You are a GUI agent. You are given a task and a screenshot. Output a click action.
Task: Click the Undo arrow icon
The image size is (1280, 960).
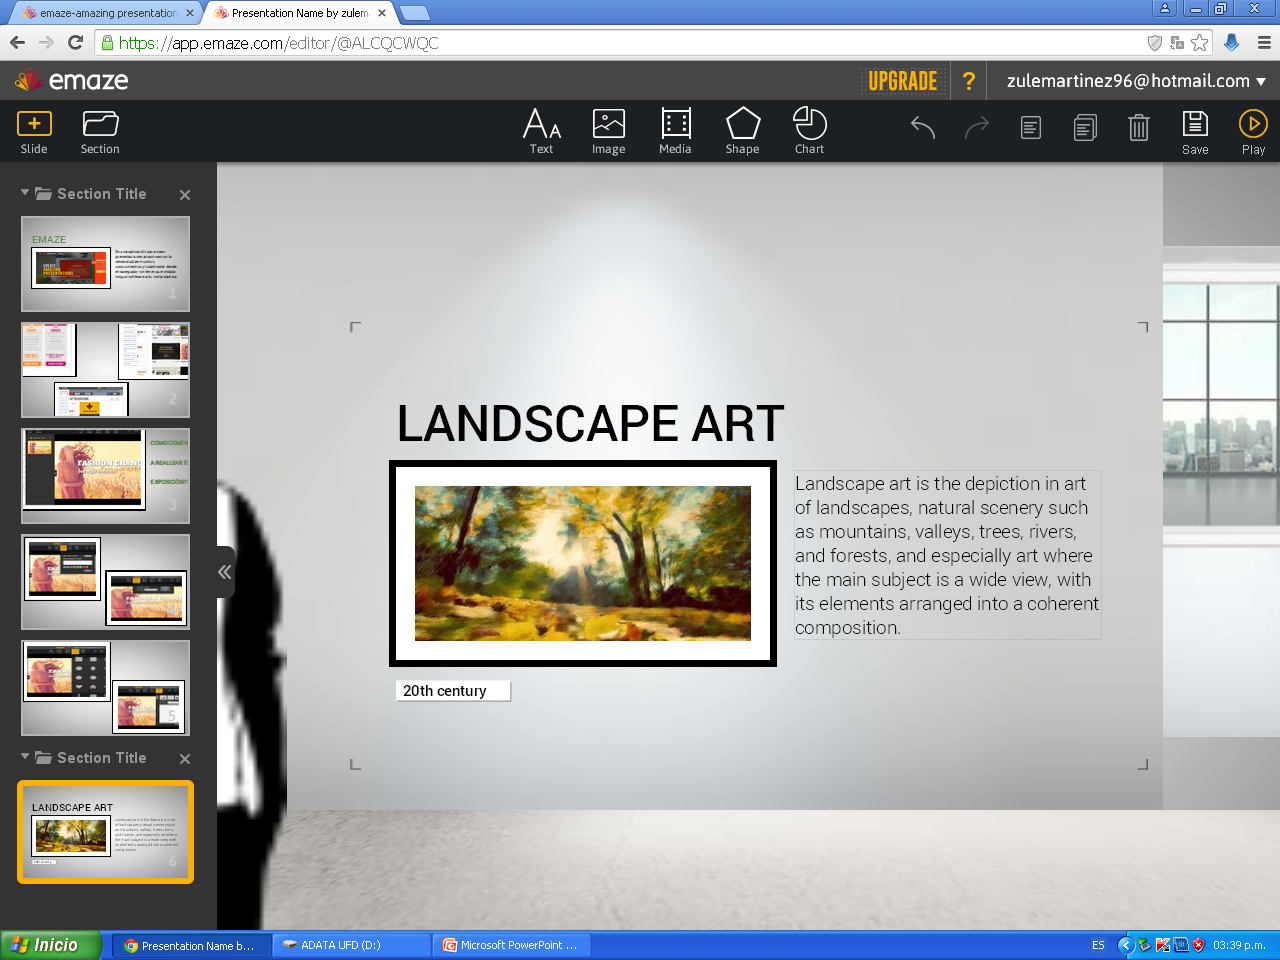[923, 127]
